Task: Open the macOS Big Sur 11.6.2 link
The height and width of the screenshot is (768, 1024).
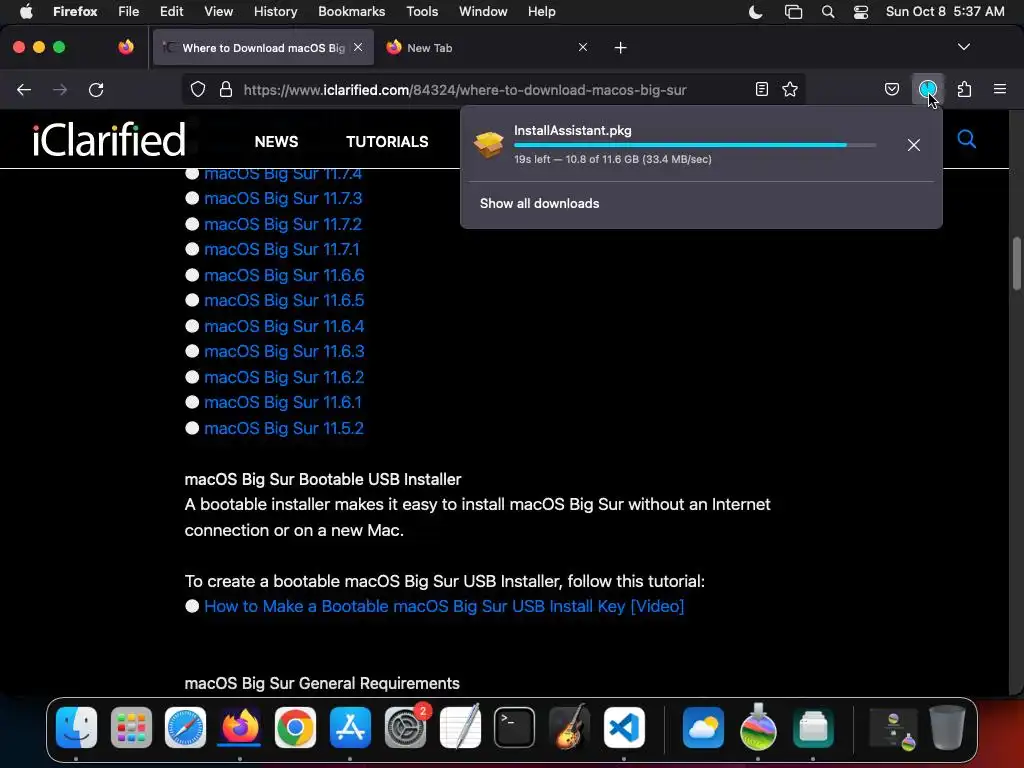Action: (x=284, y=377)
